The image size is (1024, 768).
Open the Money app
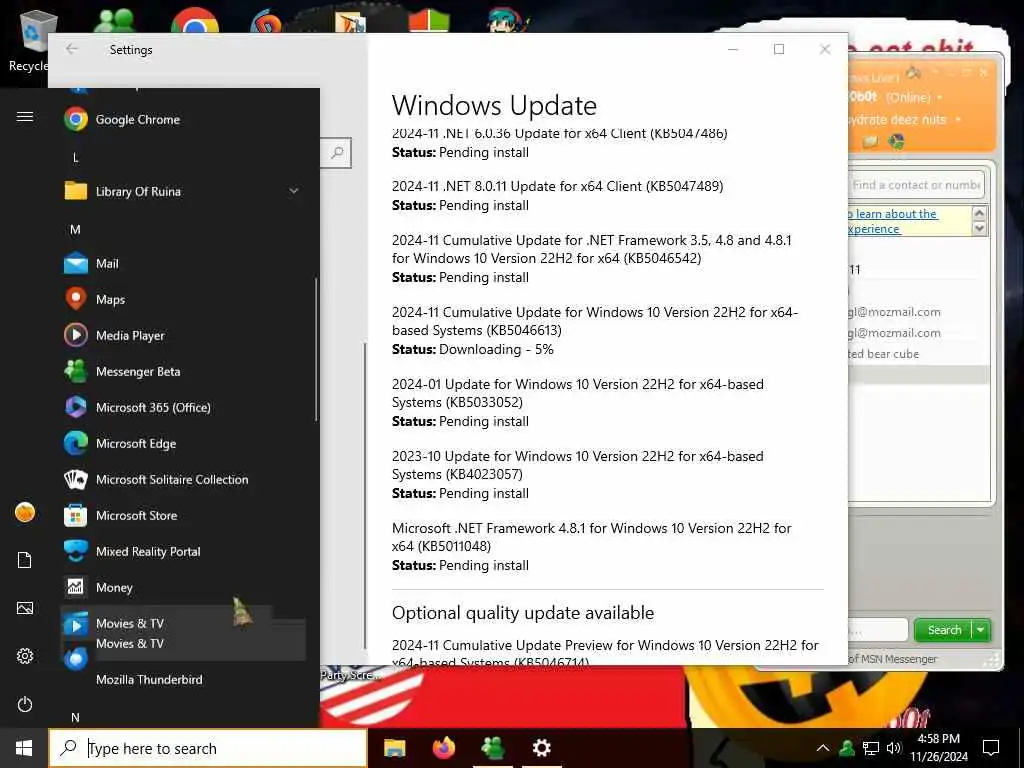[183, 587]
